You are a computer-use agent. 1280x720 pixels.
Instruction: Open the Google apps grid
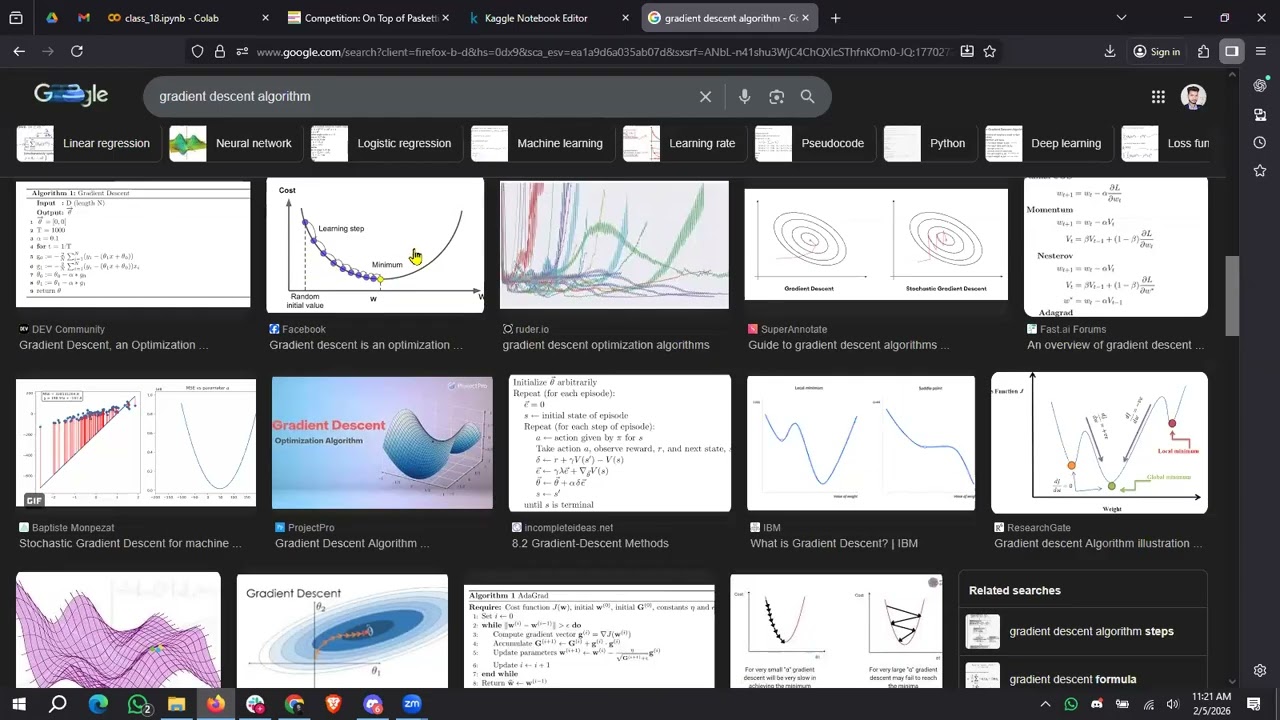(x=1158, y=97)
